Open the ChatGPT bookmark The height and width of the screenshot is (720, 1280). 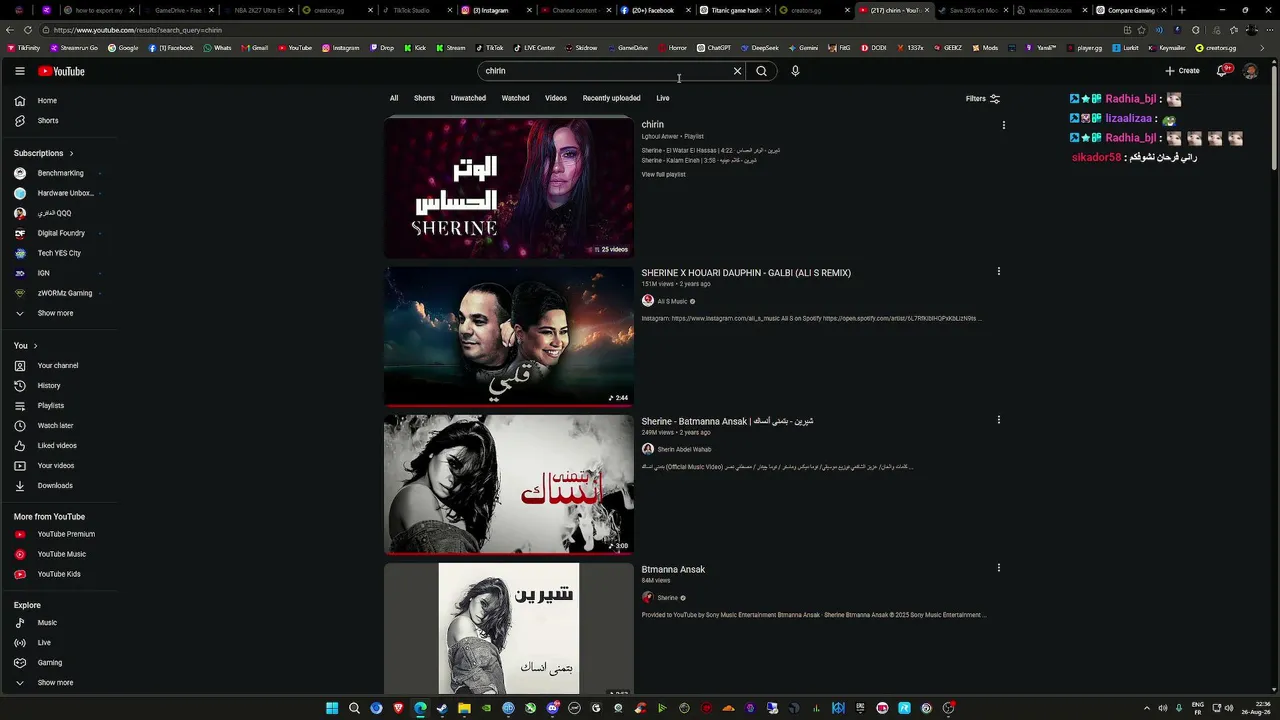click(714, 48)
